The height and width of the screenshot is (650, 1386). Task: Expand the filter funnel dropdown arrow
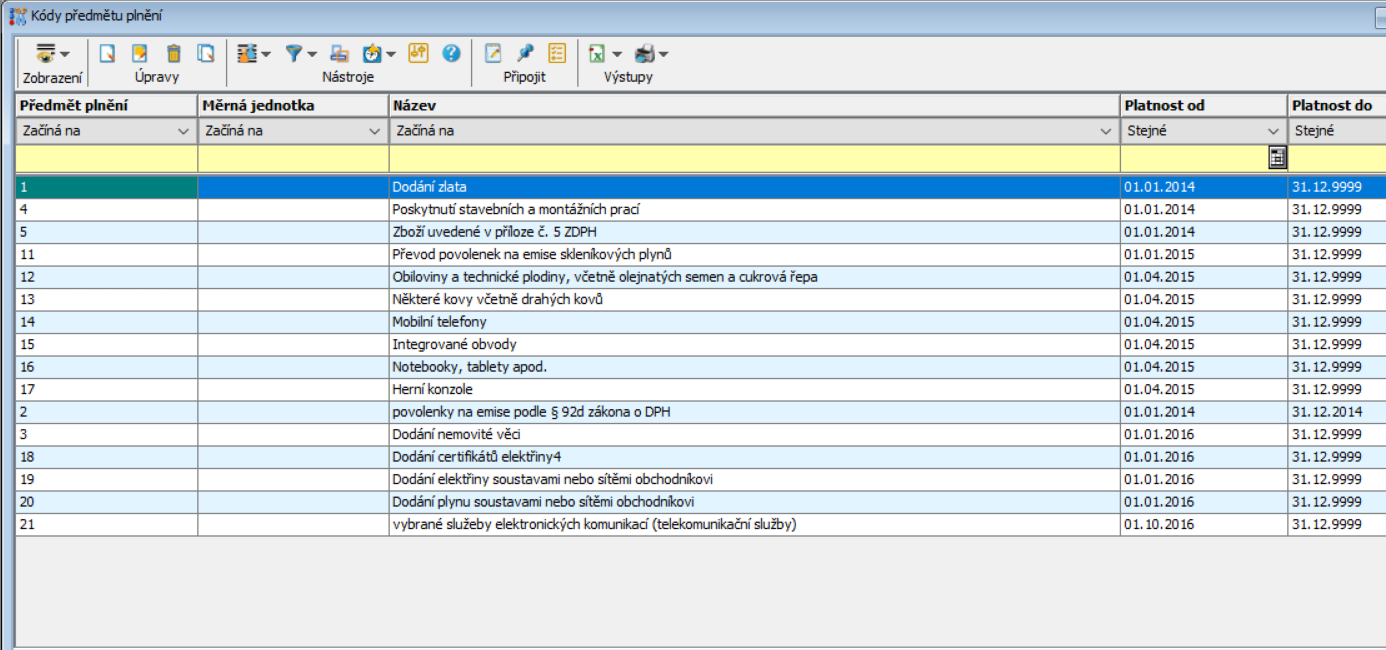click(312, 54)
